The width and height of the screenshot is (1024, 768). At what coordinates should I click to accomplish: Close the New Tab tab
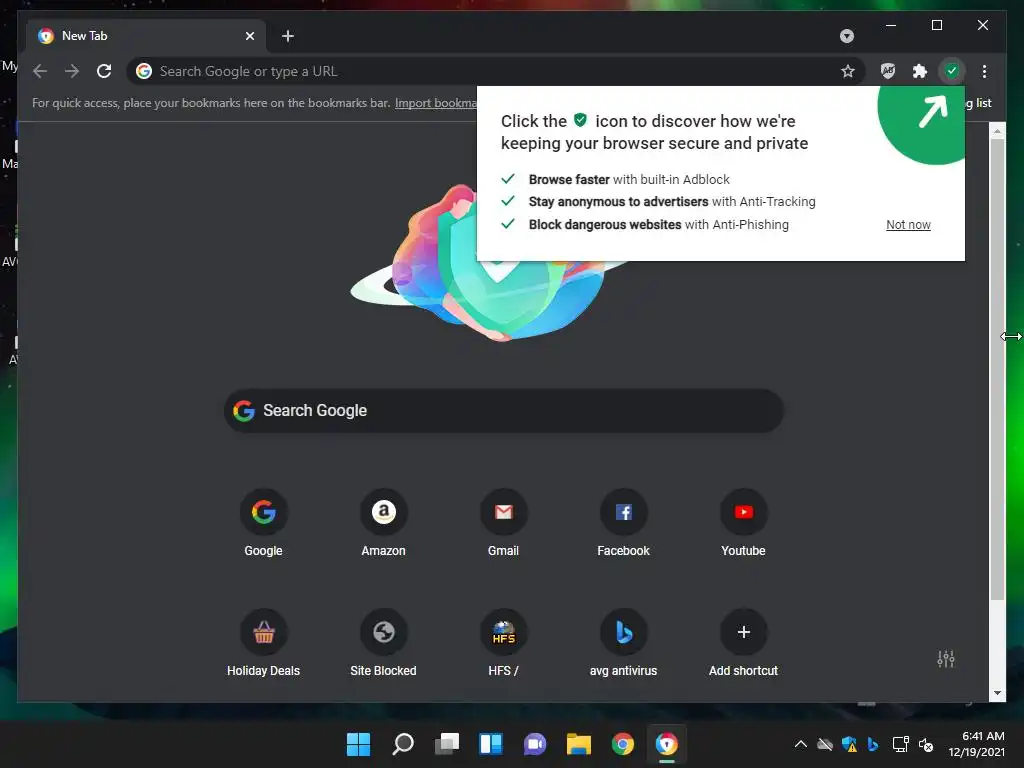249,36
